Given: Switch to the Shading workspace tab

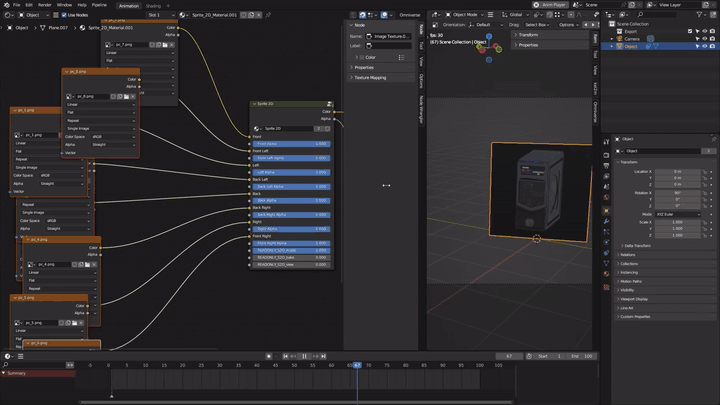Looking at the screenshot, I should [153, 5].
